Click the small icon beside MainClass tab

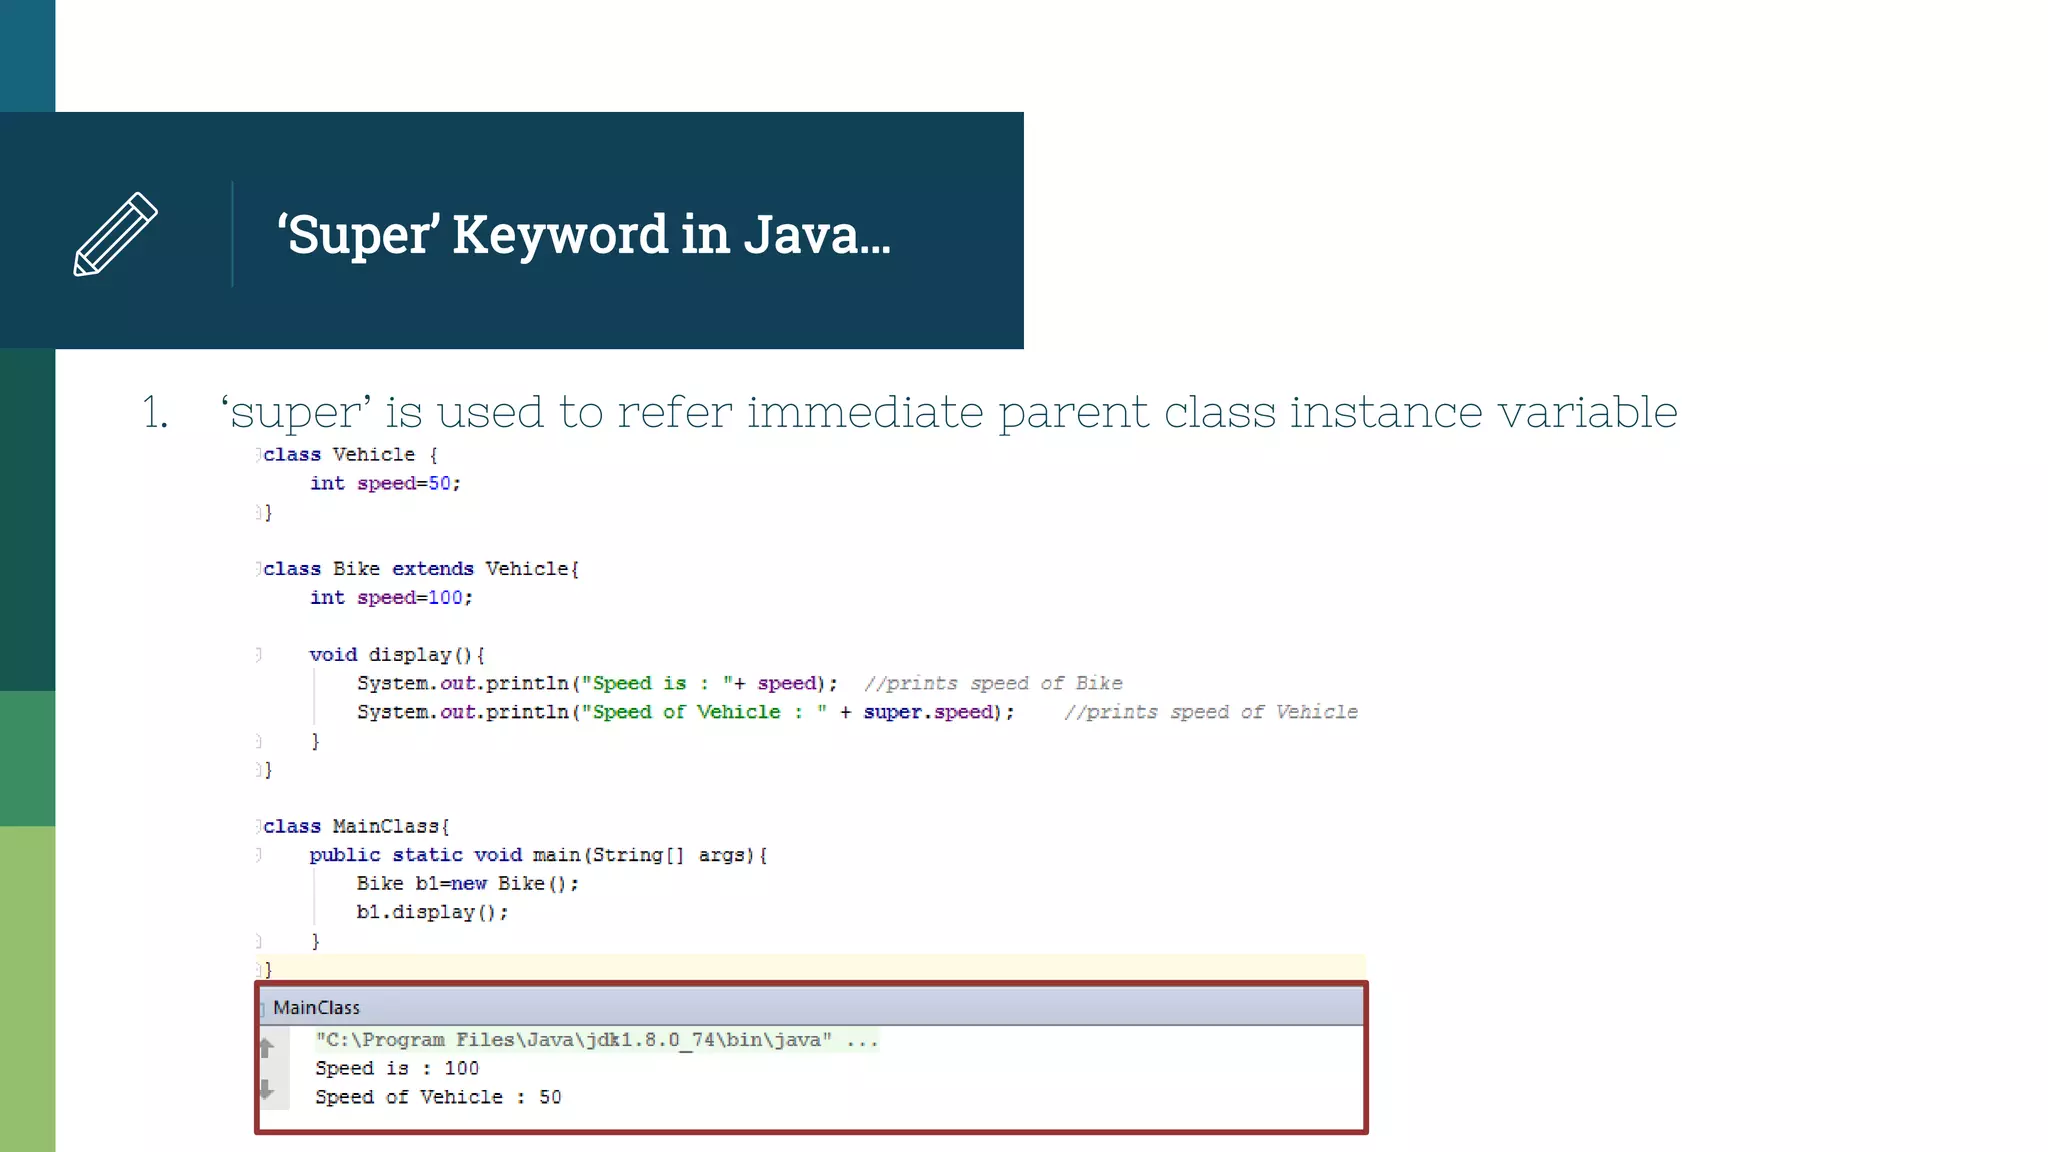262,1008
